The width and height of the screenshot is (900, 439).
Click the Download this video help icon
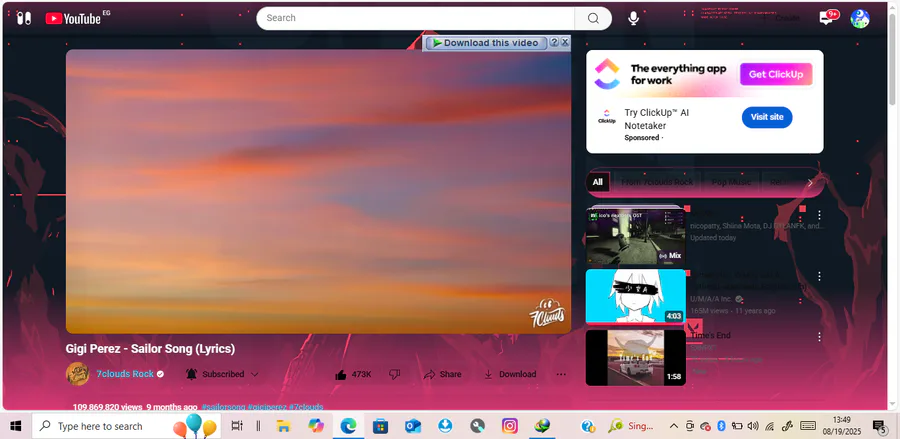[x=554, y=42]
